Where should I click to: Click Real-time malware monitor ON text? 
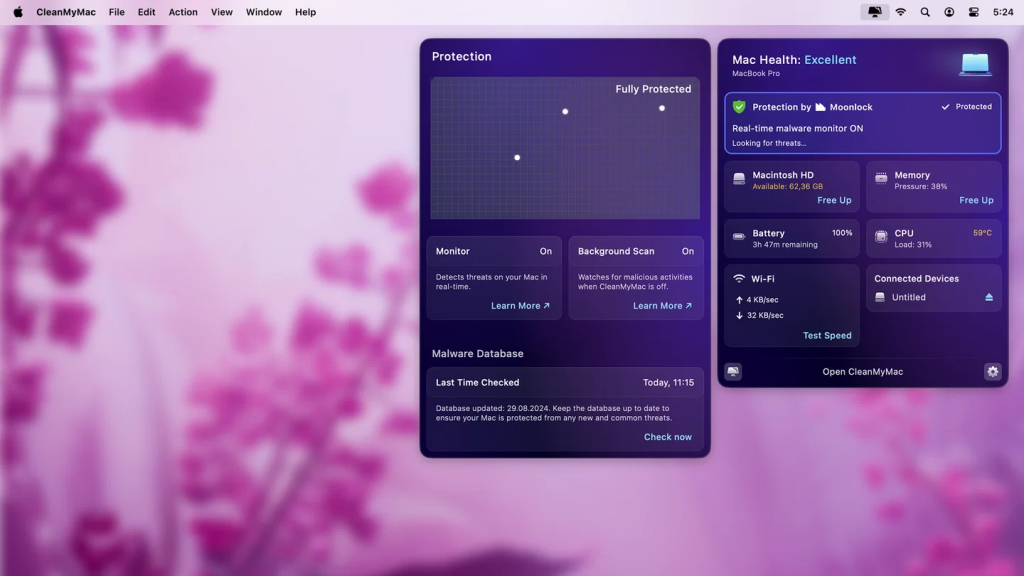pyautogui.click(x=797, y=129)
